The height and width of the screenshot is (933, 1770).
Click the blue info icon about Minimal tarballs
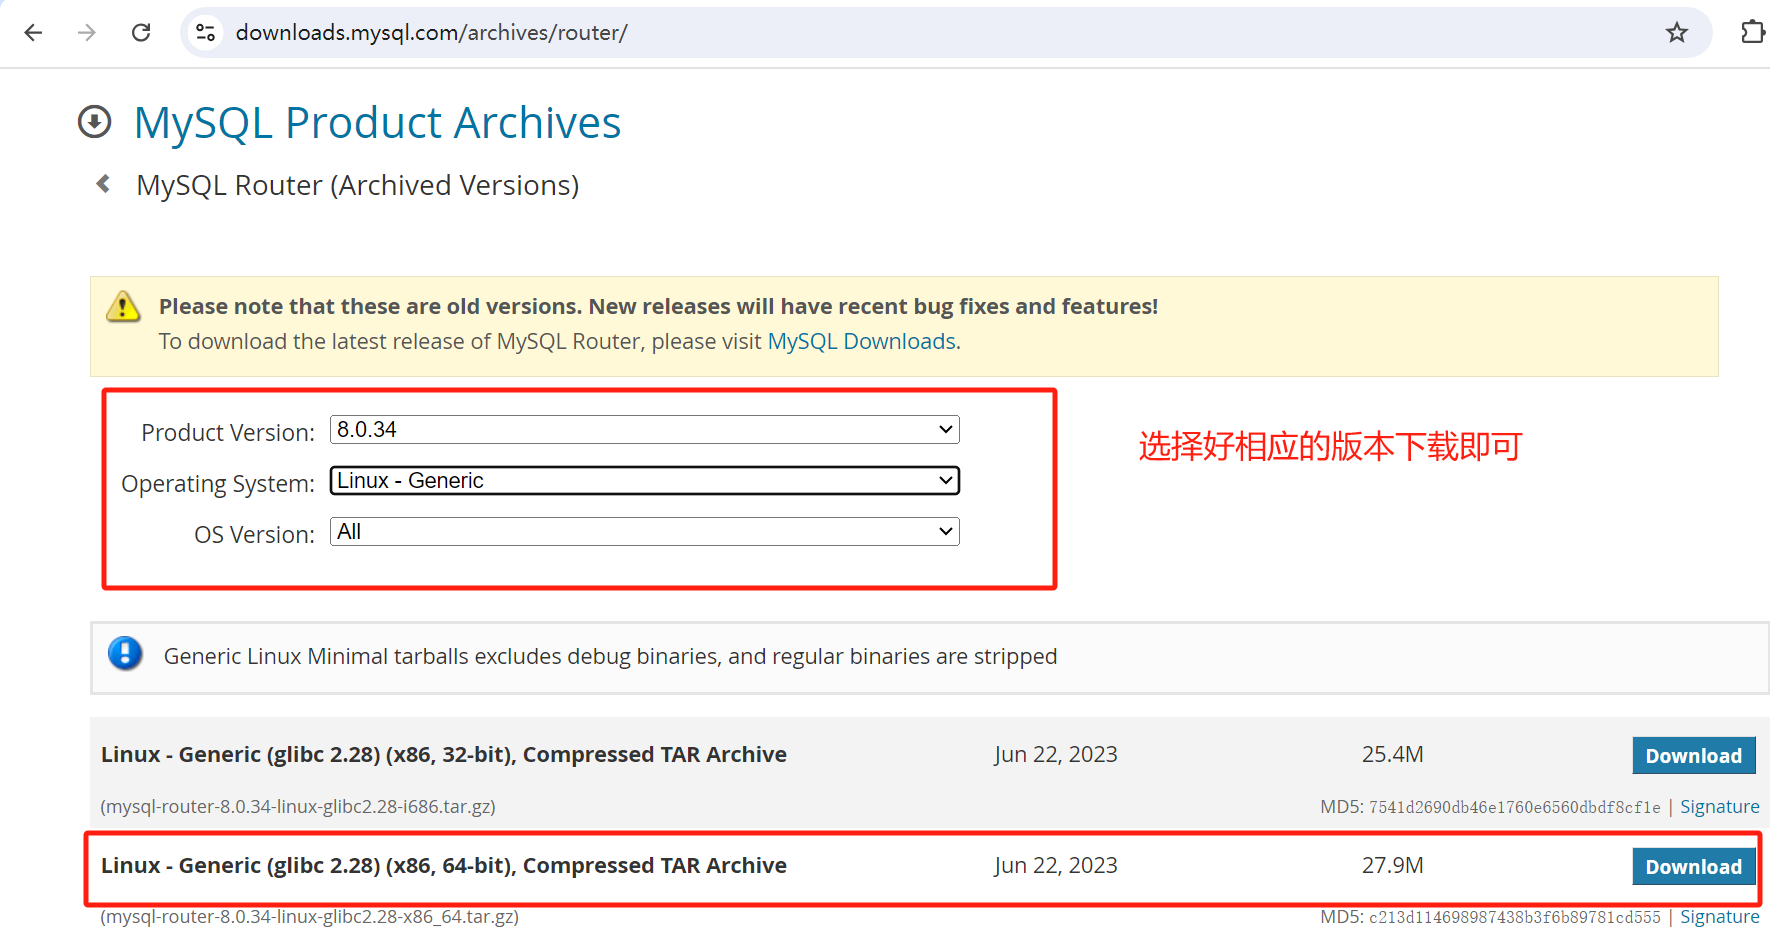125,653
